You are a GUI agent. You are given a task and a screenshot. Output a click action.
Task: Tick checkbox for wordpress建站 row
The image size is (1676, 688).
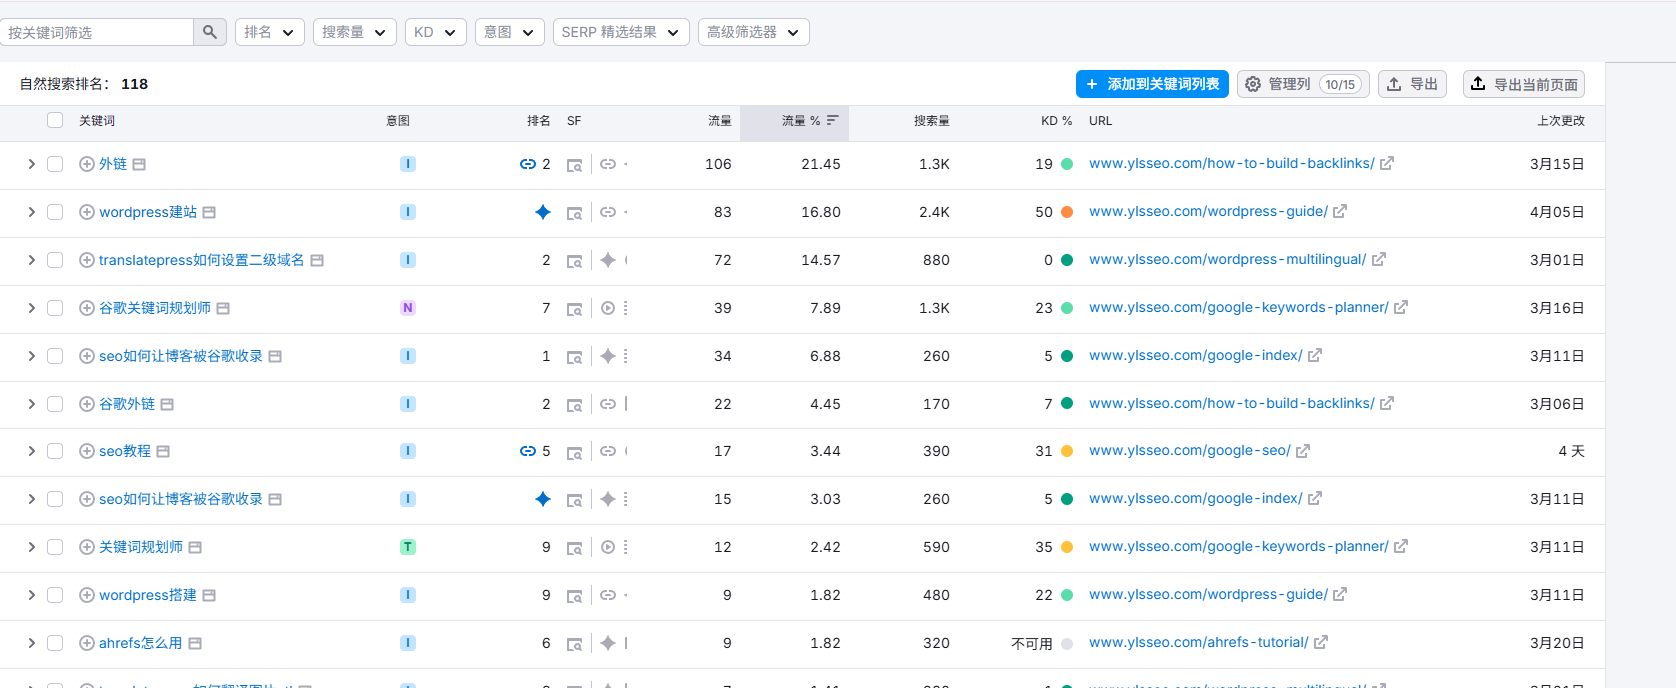[x=55, y=212]
